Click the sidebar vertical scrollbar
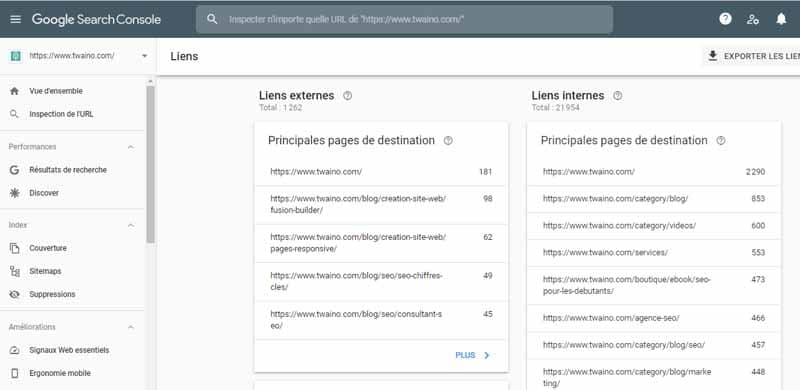The height and width of the screenshot is (390, 800). click(x=150, y=163)
